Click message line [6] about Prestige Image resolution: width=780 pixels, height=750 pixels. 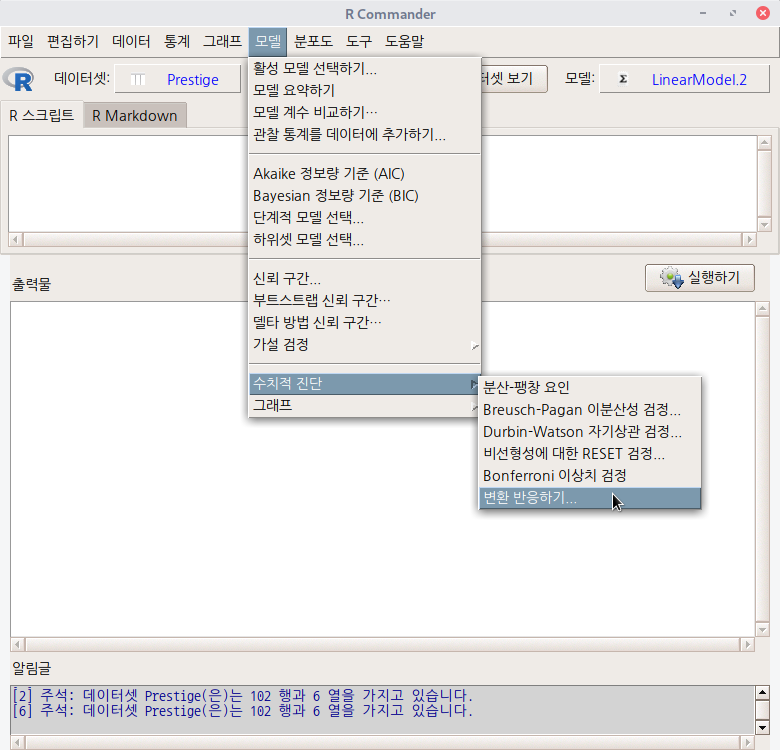(x=242, y=710)
